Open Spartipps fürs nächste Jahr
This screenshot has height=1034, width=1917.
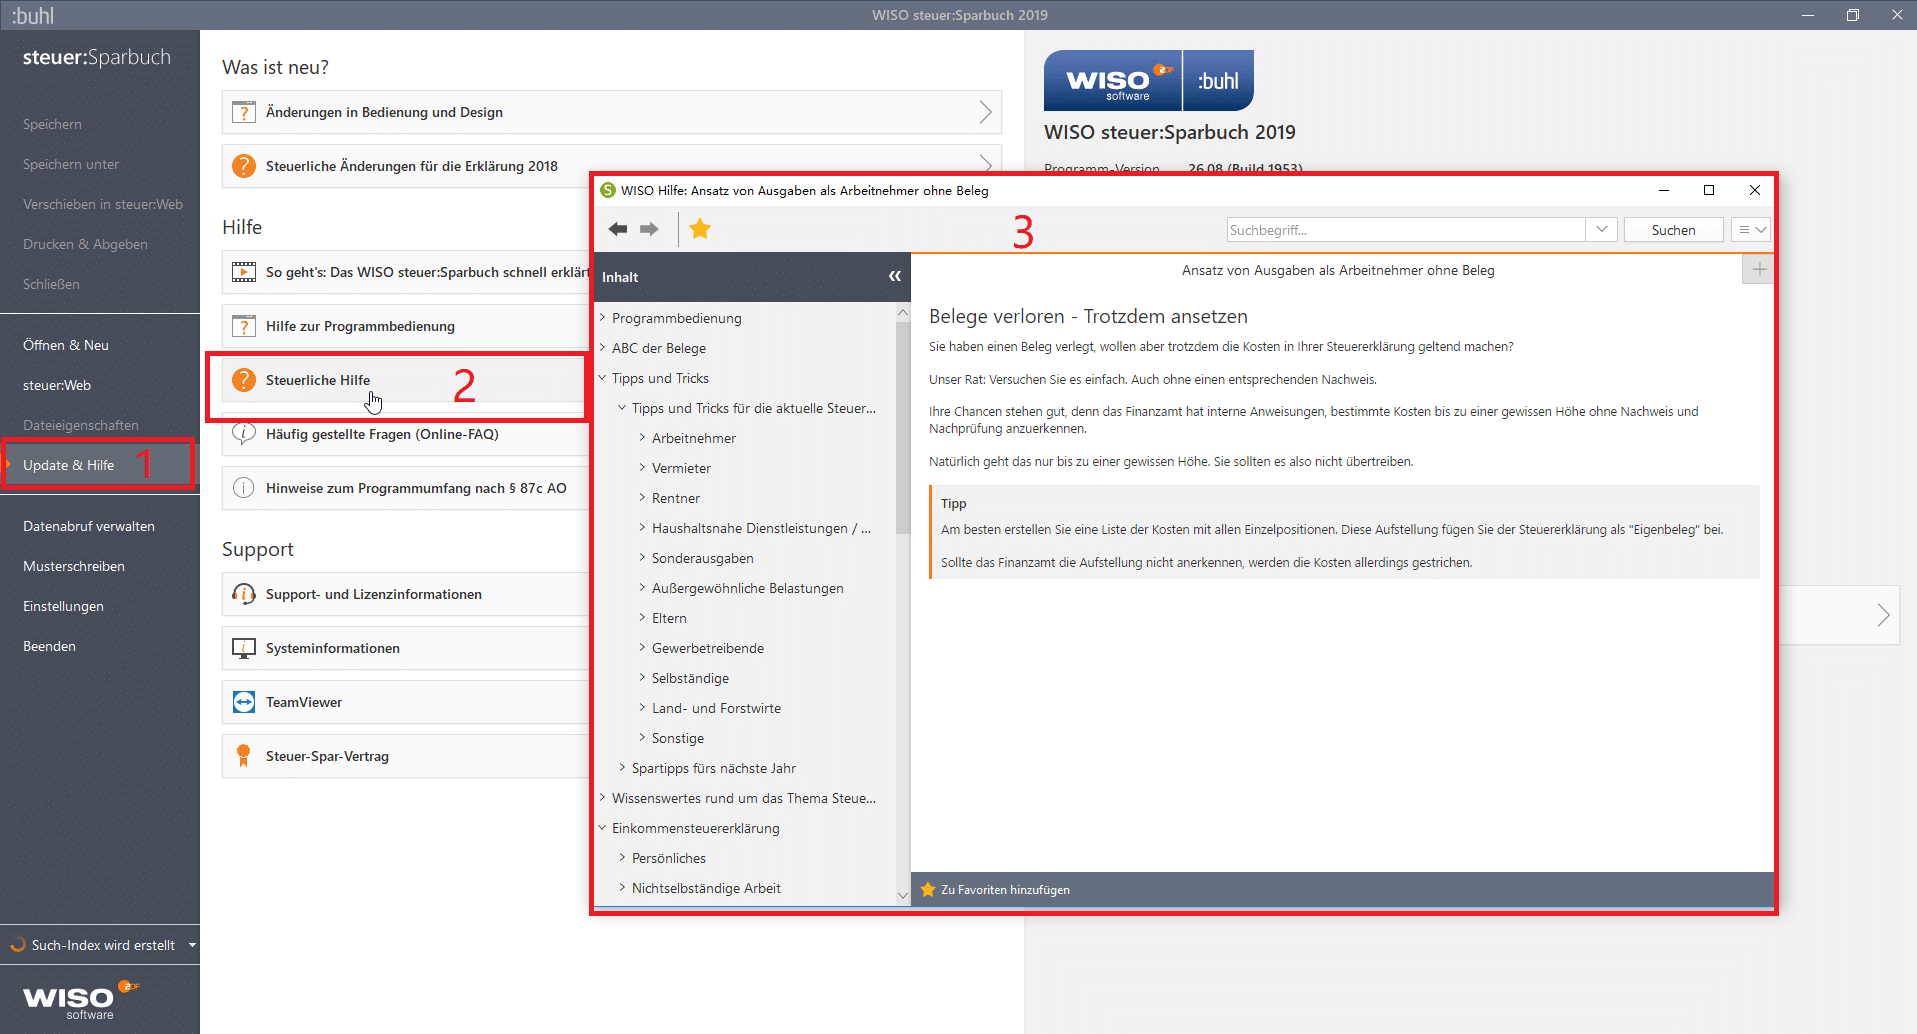pos(714,768)
